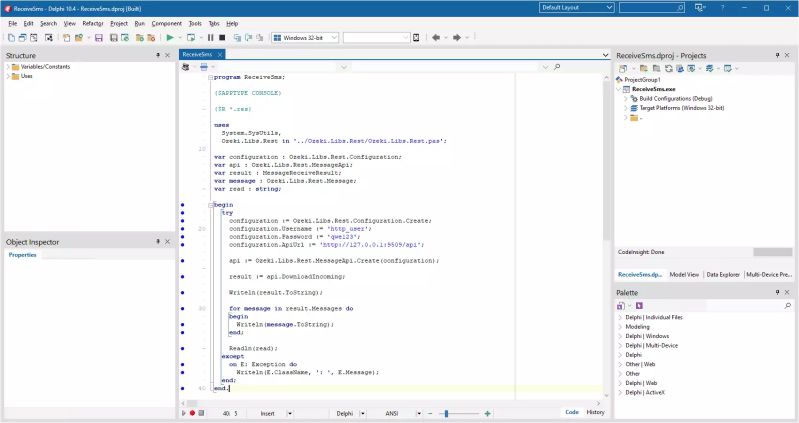This screenshot has width=799, height=423.
Task: Open the Component menu
Action: tap(167, 23)
